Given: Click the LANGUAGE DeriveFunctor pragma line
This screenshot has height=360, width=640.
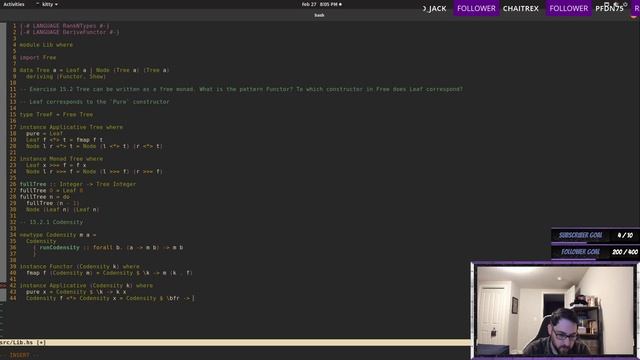Looking at the screenshot, I should coord(69,32).
